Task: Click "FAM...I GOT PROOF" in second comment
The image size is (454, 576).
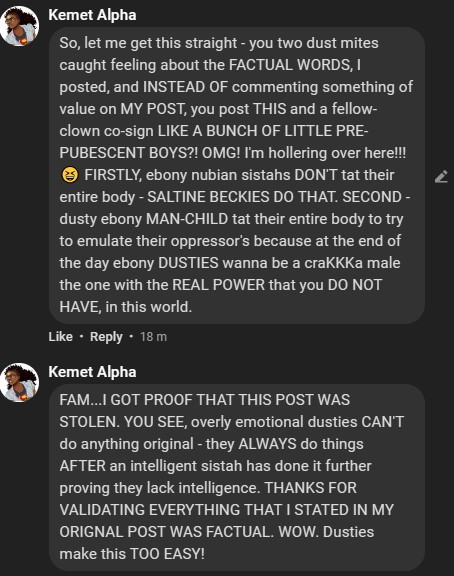Action: 136,400
